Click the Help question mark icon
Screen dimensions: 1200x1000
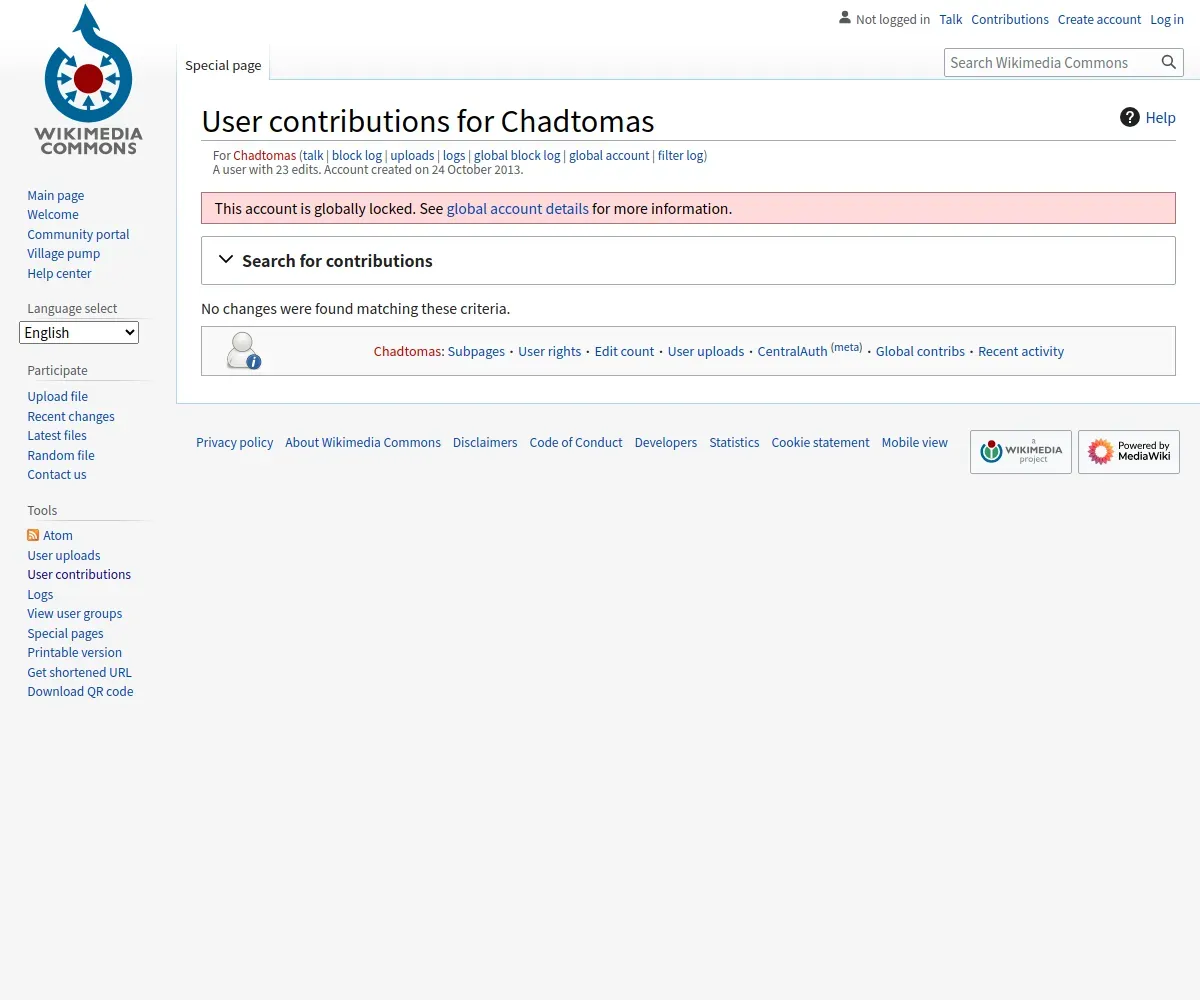[1130, 117]
